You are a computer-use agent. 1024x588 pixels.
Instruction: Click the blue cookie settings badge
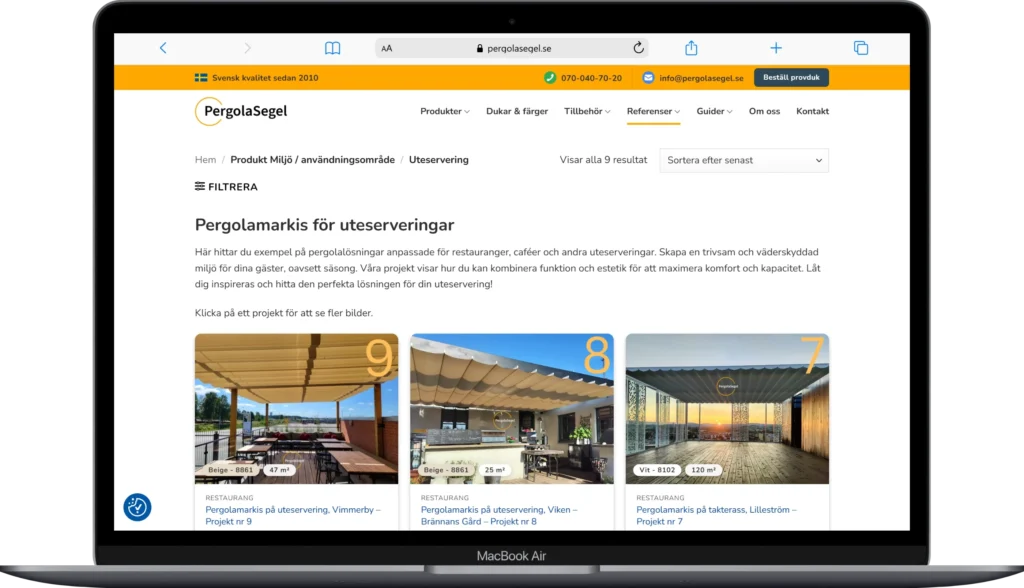(137, 507)
